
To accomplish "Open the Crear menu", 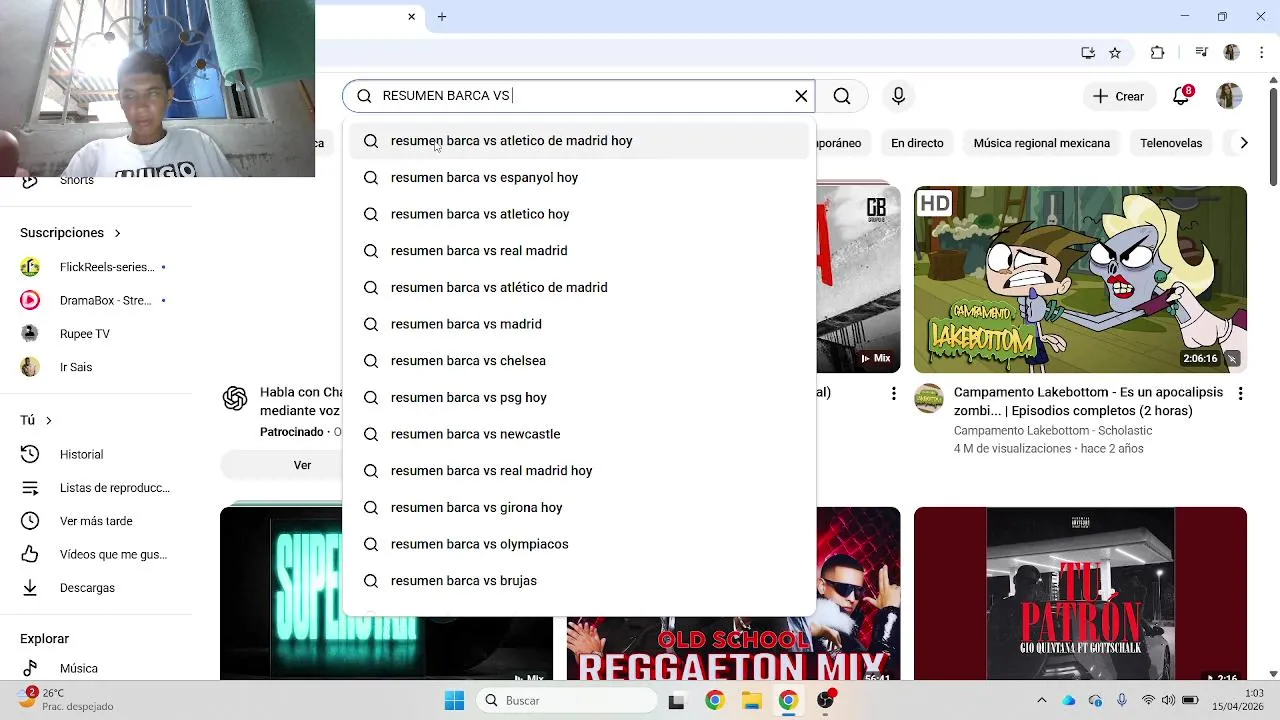I will 1118,96.
